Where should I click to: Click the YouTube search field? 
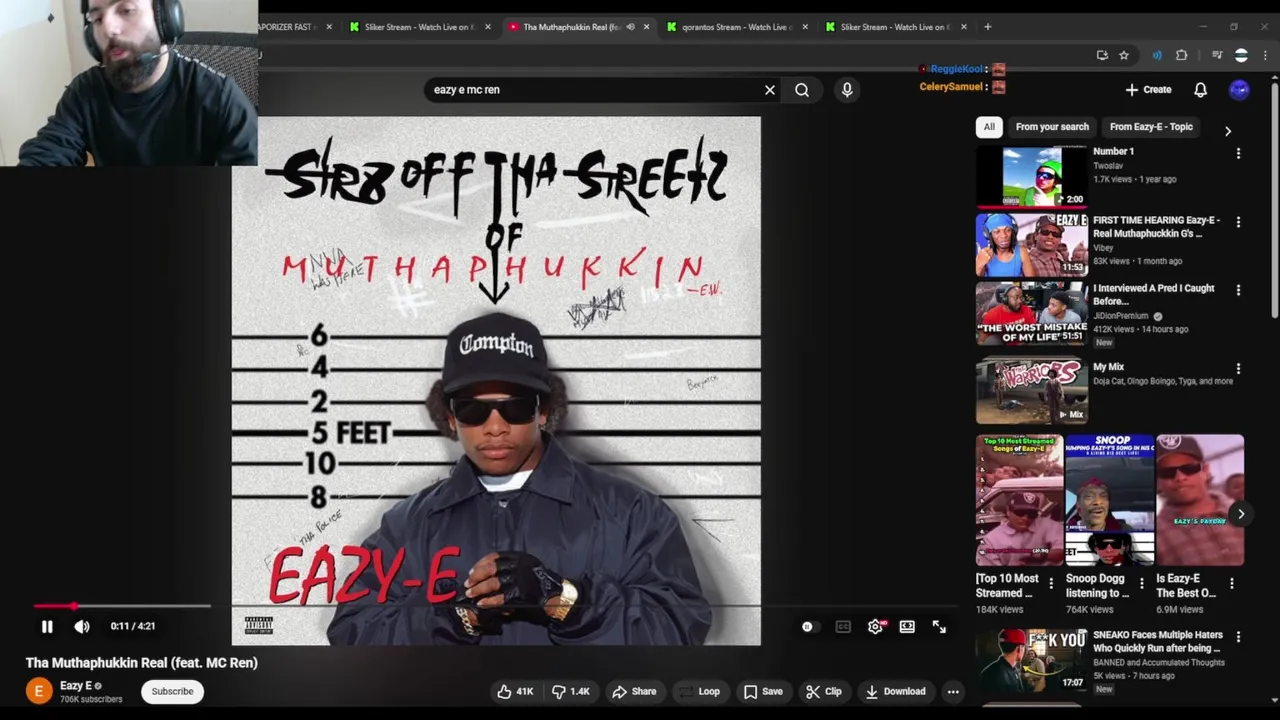(x=590, y=90)
